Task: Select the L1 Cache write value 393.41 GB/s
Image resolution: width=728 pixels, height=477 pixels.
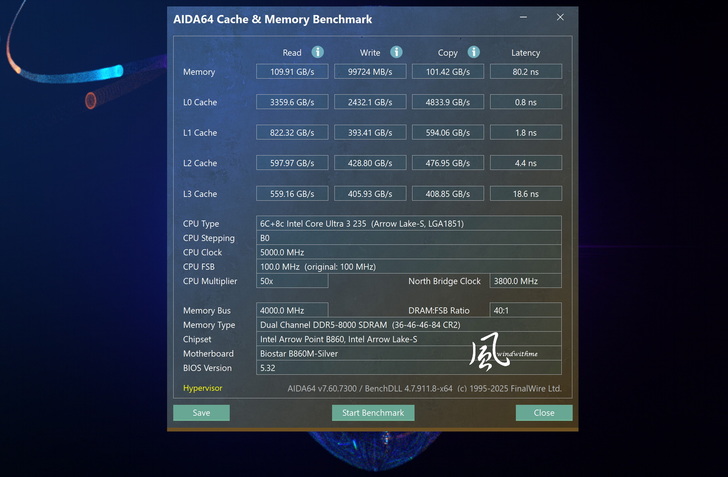Action: (370, 132)
